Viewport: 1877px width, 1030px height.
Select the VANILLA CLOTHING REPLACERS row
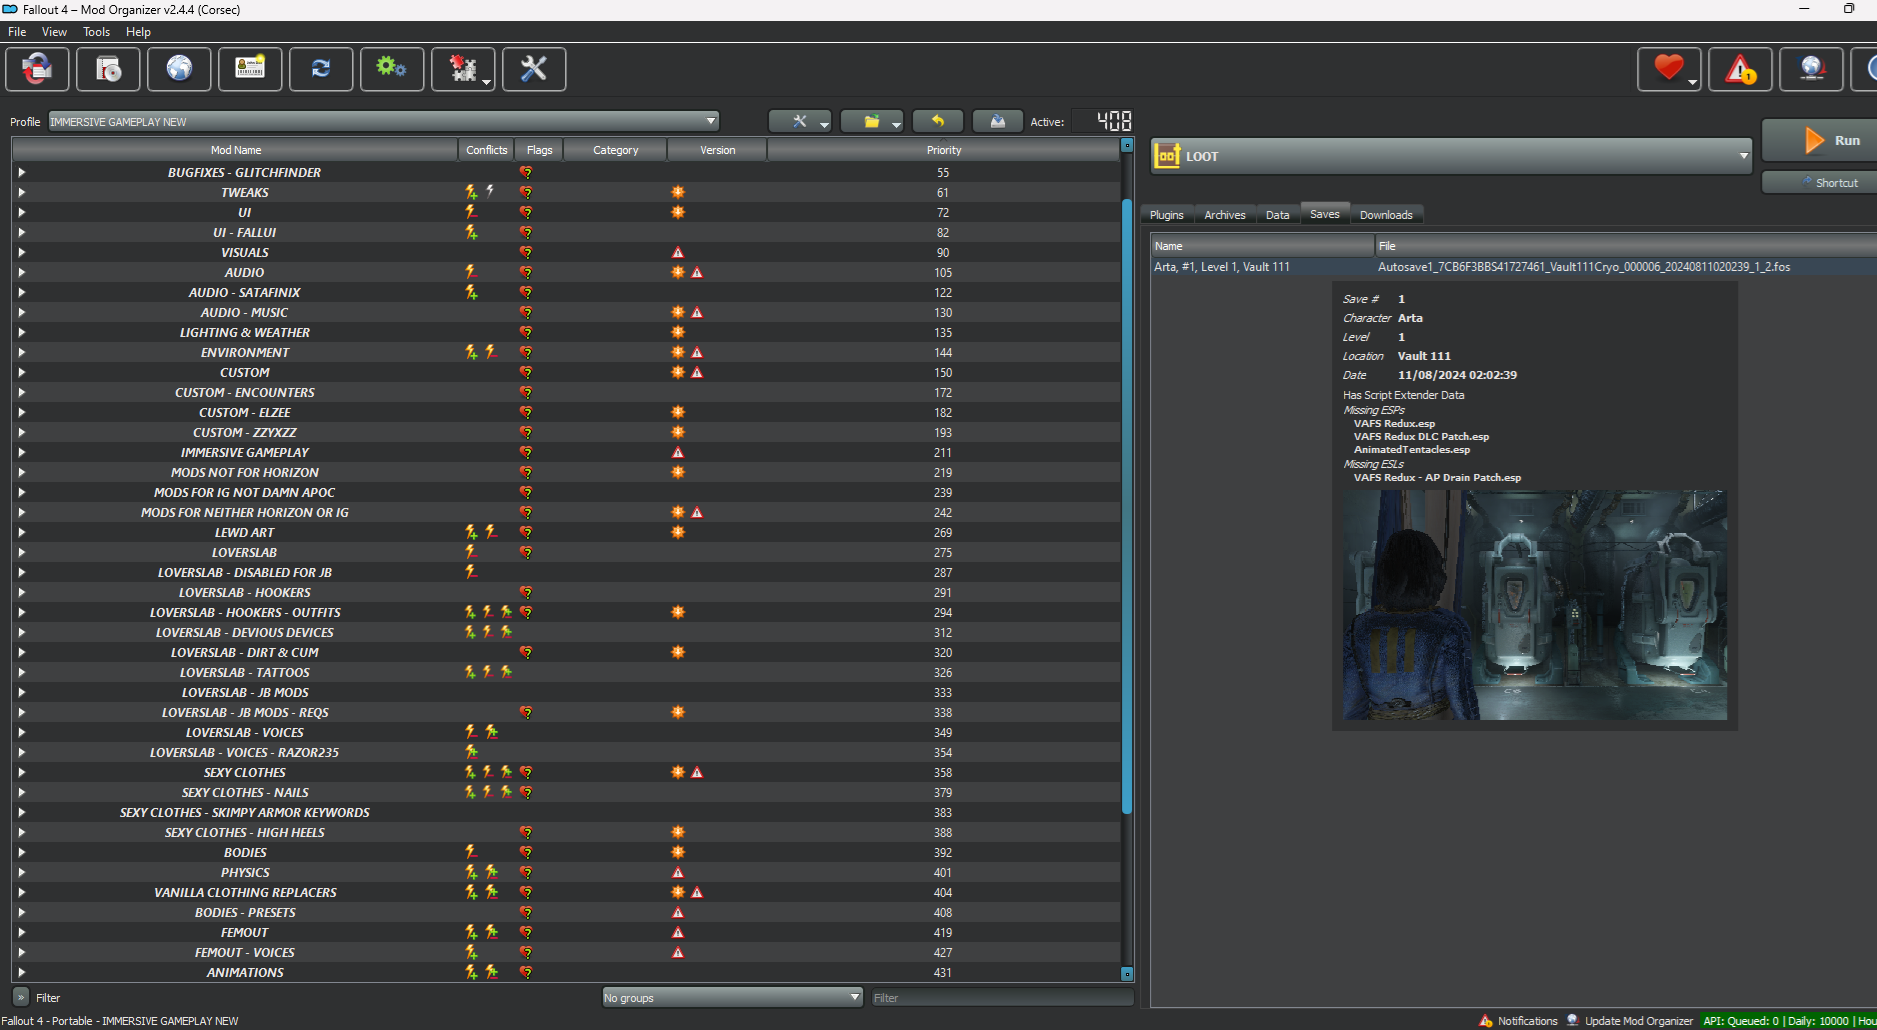click(566, 892)
